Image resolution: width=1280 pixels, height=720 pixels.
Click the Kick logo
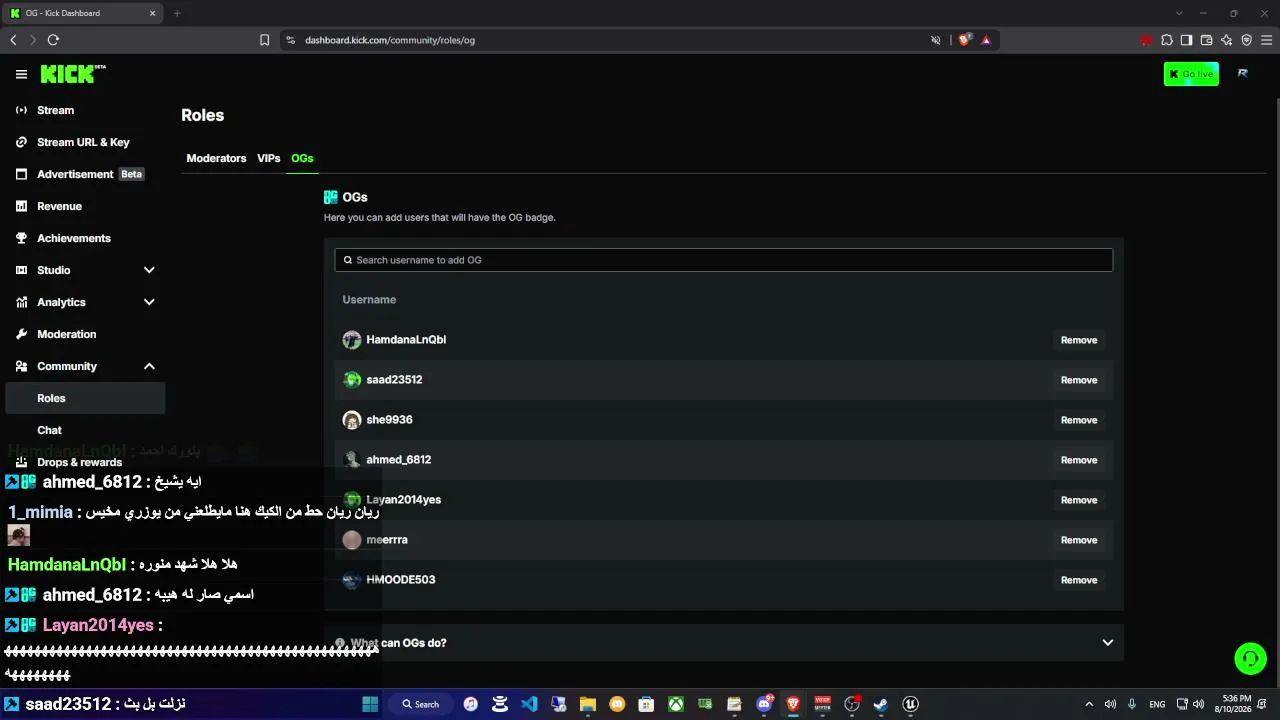point(73,74)
